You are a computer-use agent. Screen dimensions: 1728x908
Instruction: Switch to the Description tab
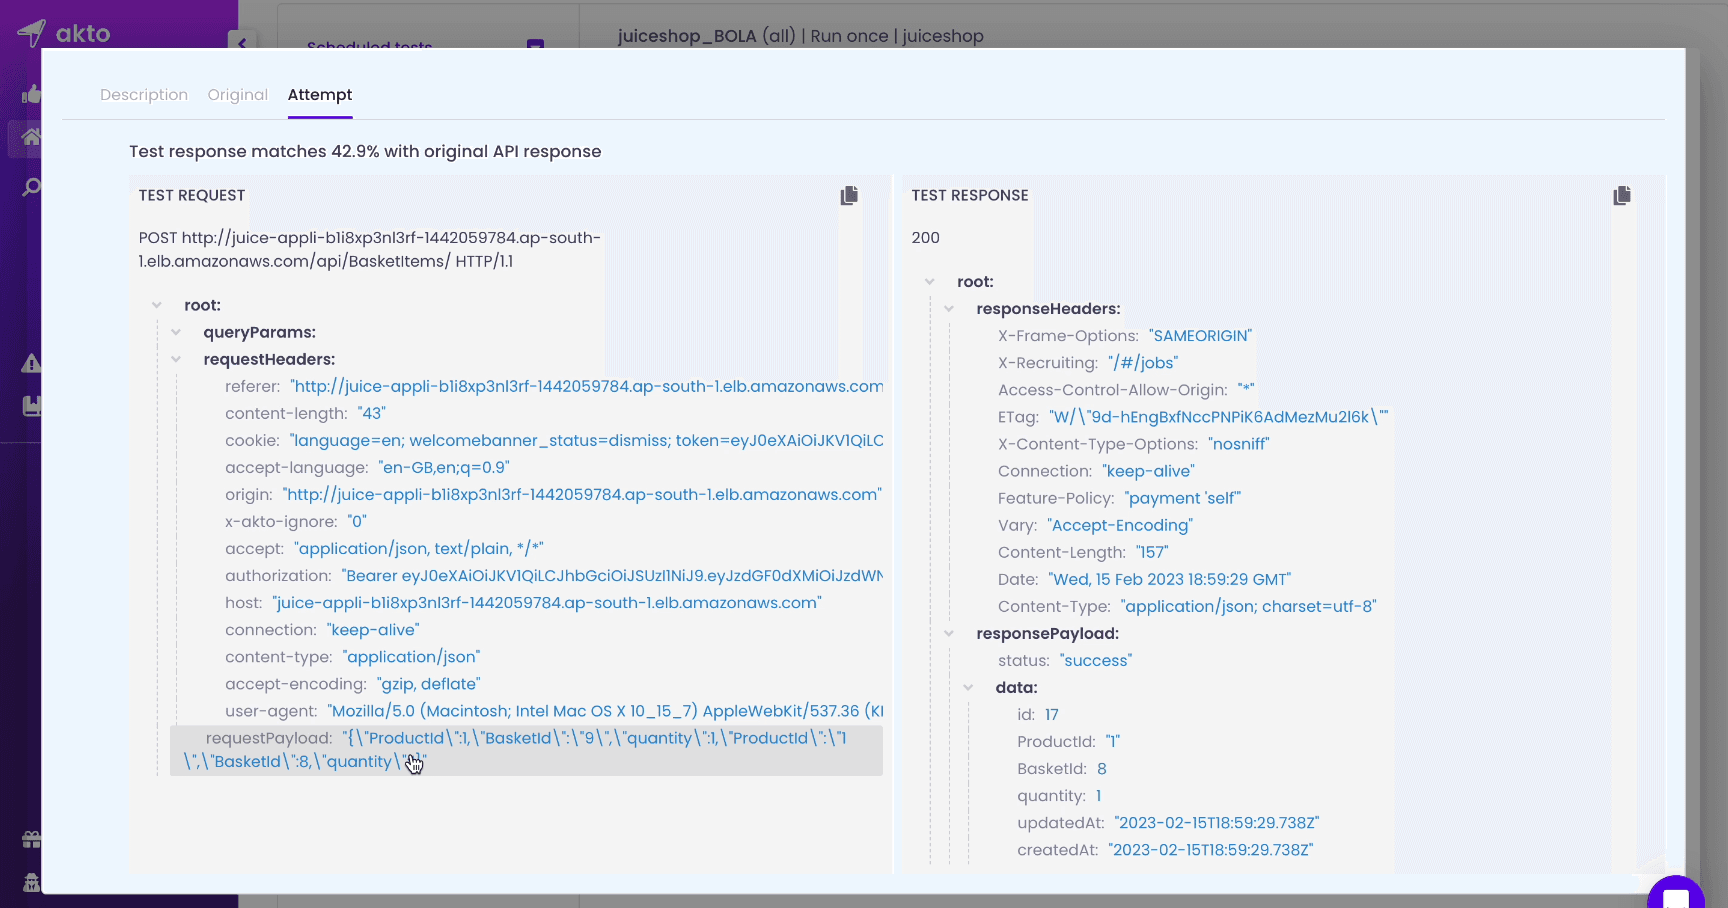click(144, 94)
